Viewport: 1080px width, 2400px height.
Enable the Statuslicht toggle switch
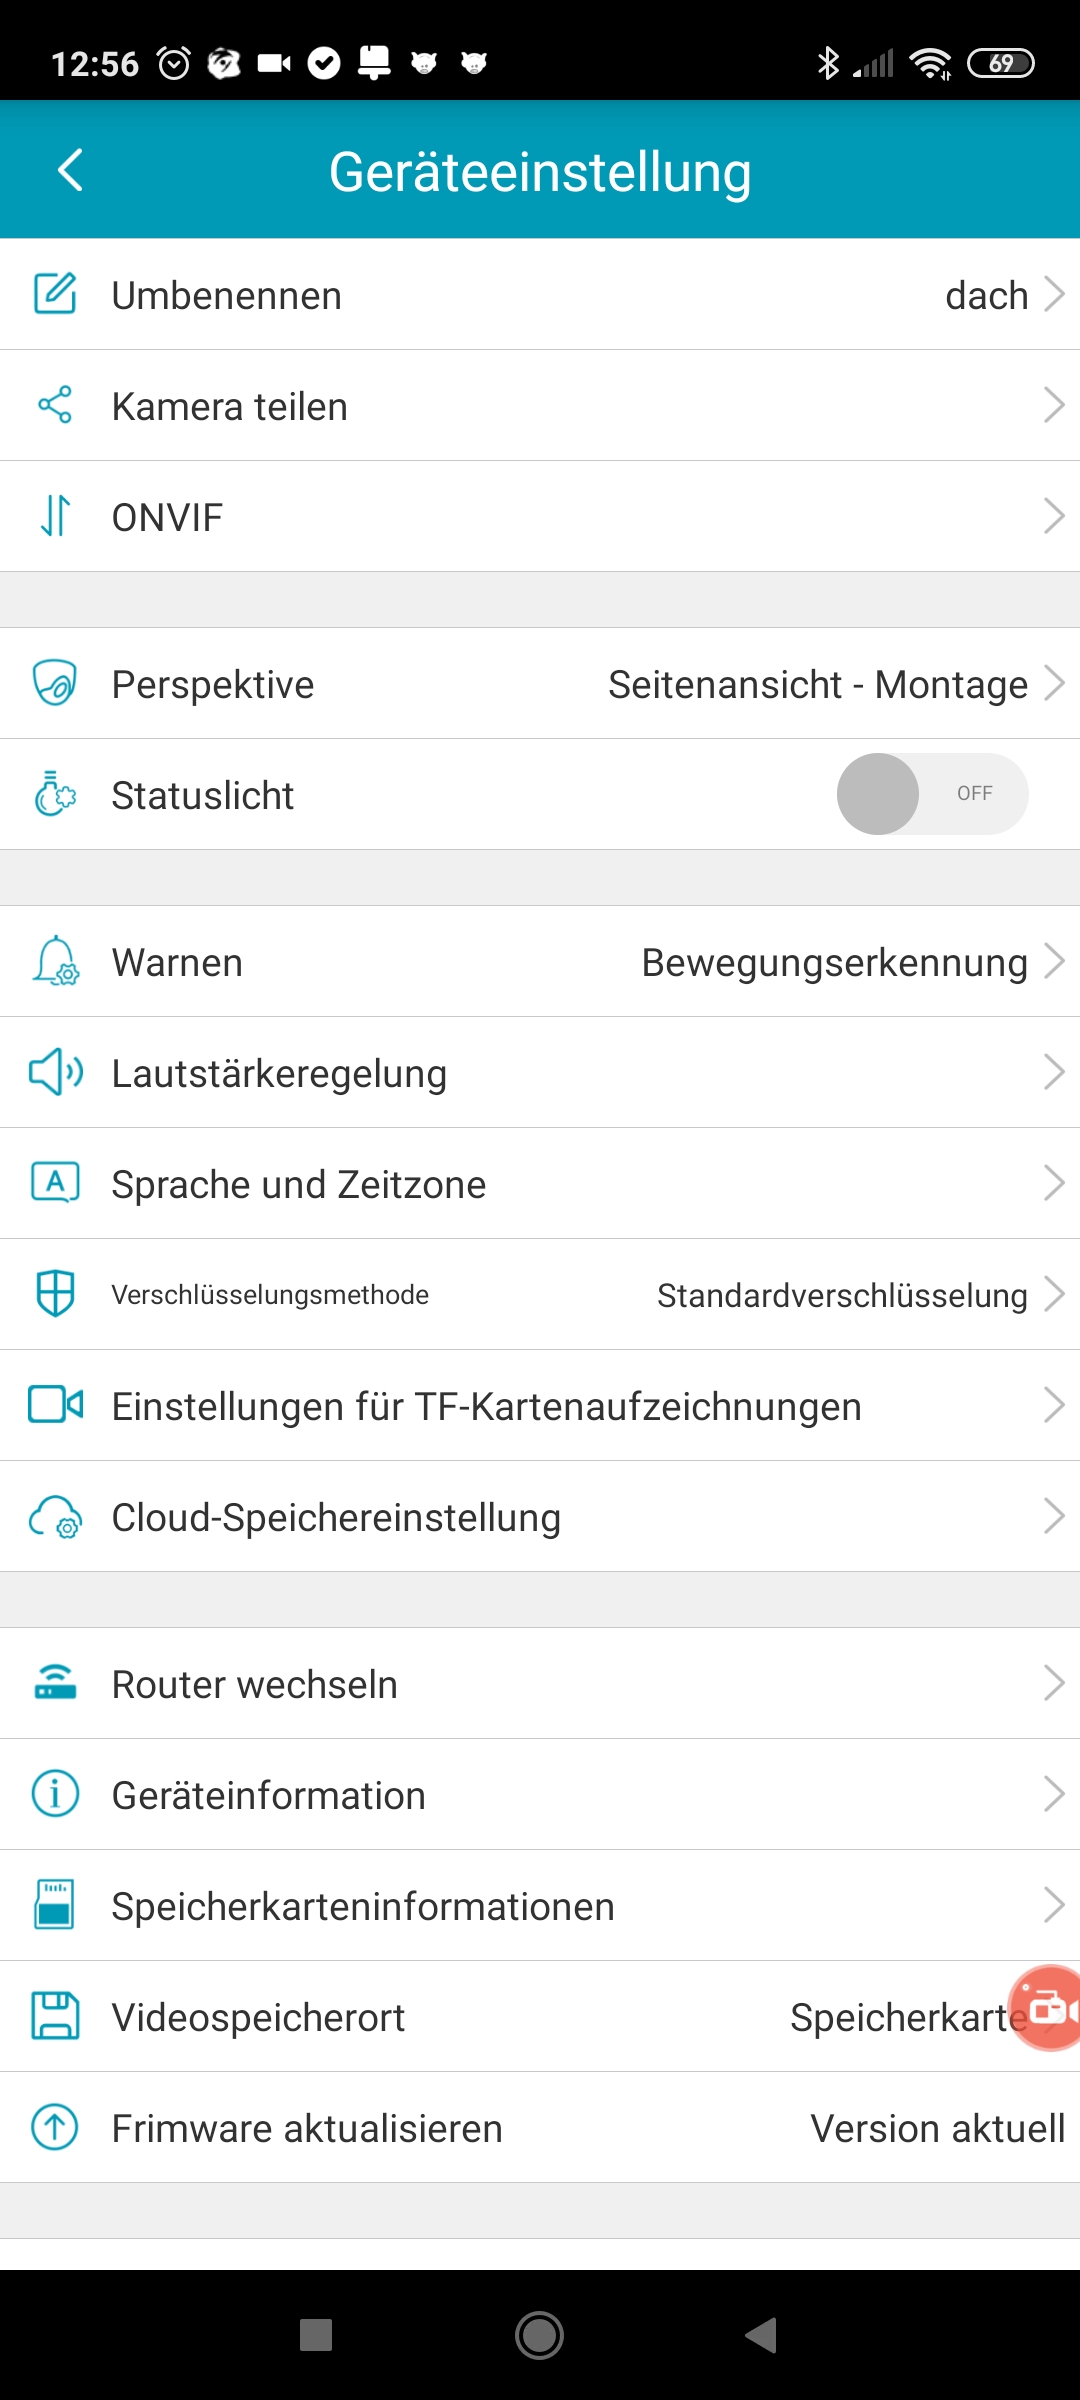(x=932, y=794)
